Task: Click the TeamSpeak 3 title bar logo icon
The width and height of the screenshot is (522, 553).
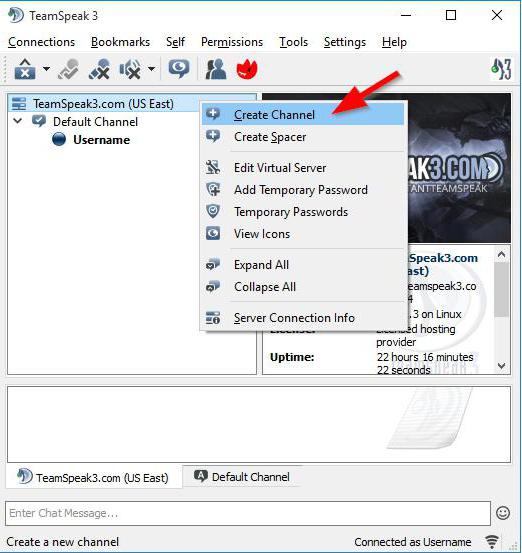Action: pyautogui.click(x=16, y=15)
